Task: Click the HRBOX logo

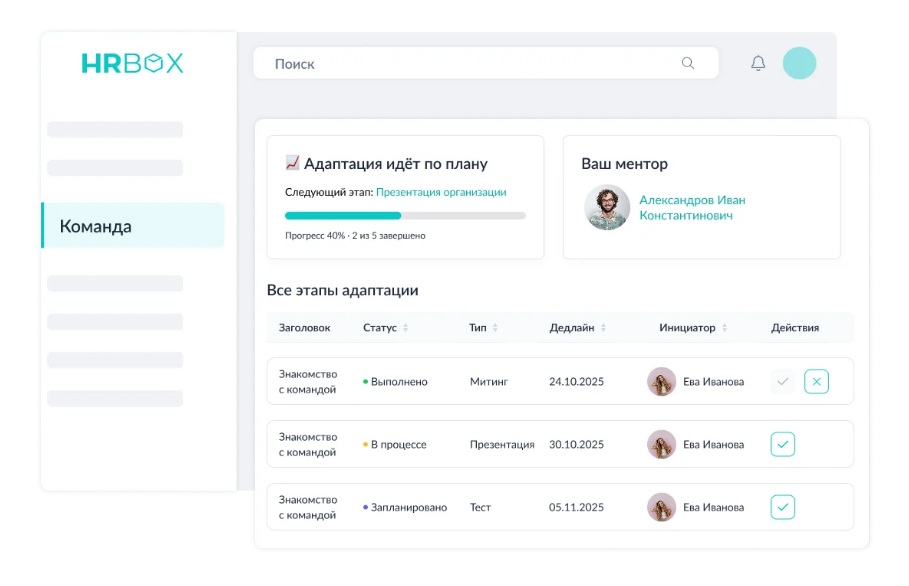Action: 132,63
